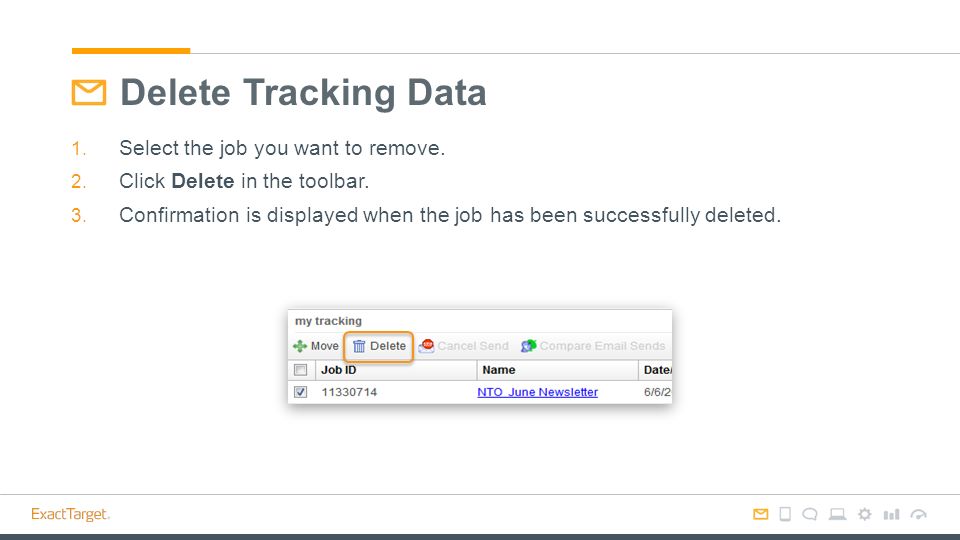Click the green Move arrows icon
The image size is (960, 540).
coord(300,346)
